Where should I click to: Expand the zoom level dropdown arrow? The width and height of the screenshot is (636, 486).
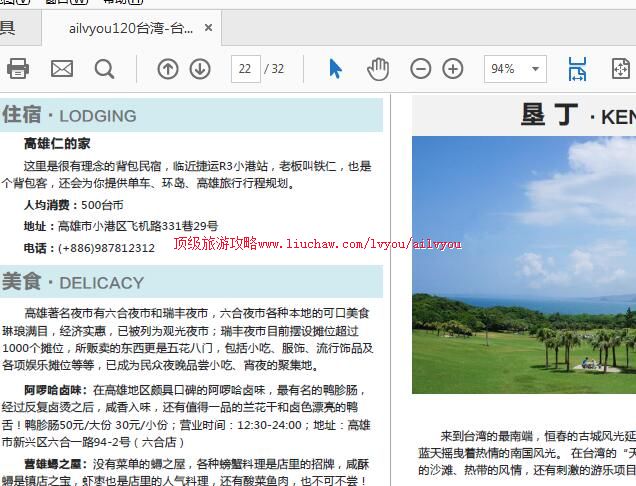point(535,69)
